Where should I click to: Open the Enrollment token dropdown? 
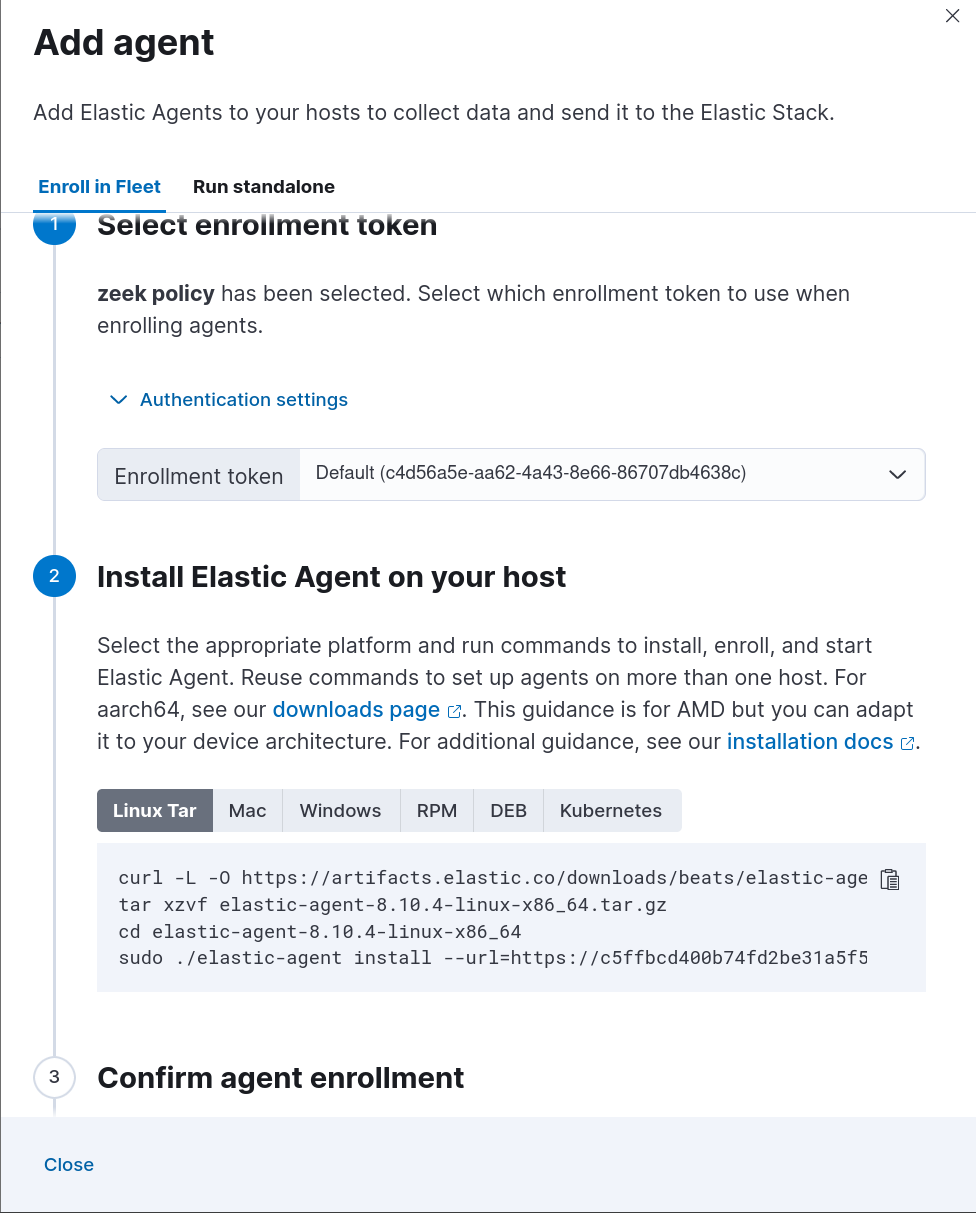click(610, 474)
